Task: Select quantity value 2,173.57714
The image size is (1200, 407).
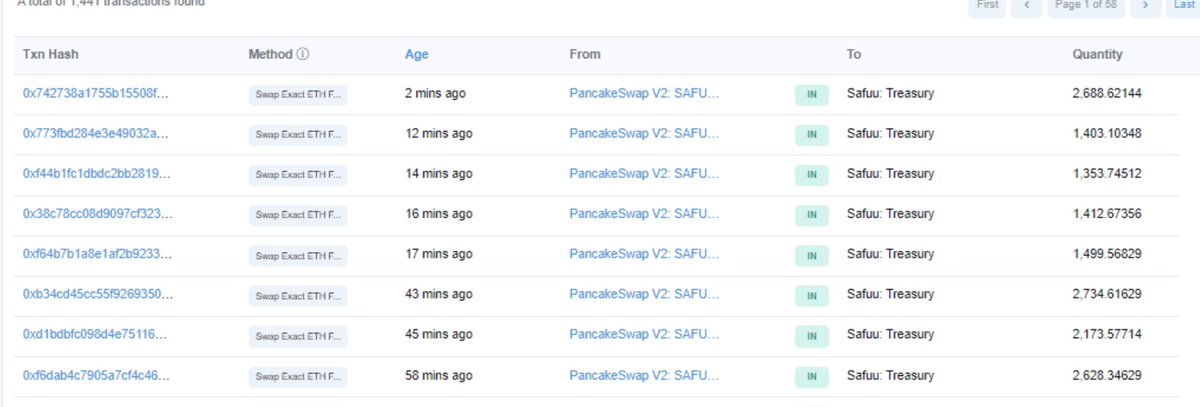Action: coord(1107,334)
